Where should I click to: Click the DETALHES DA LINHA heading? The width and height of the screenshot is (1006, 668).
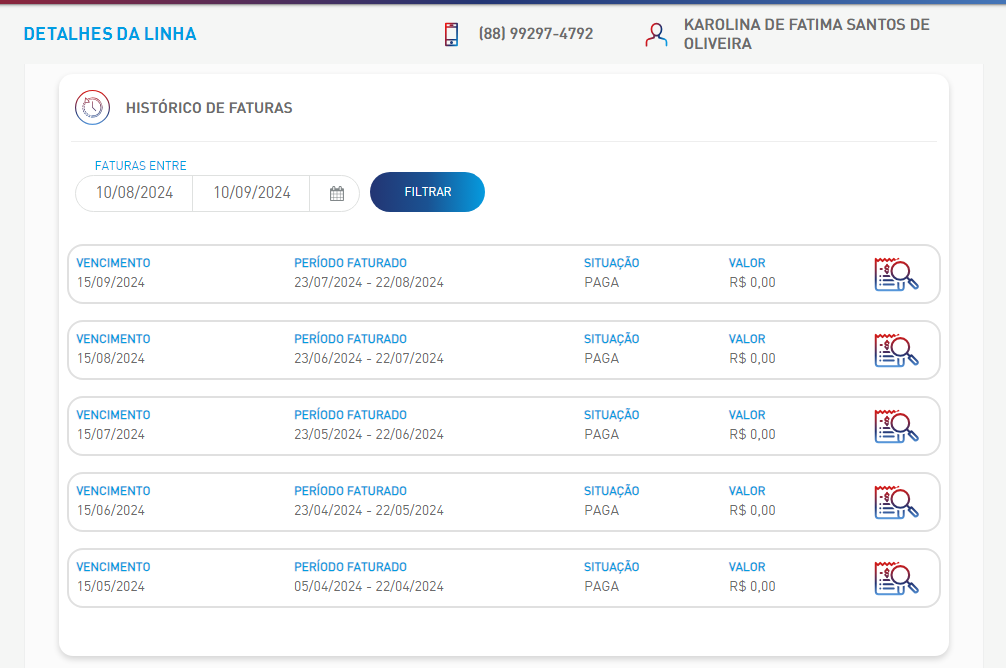[110, 34]
